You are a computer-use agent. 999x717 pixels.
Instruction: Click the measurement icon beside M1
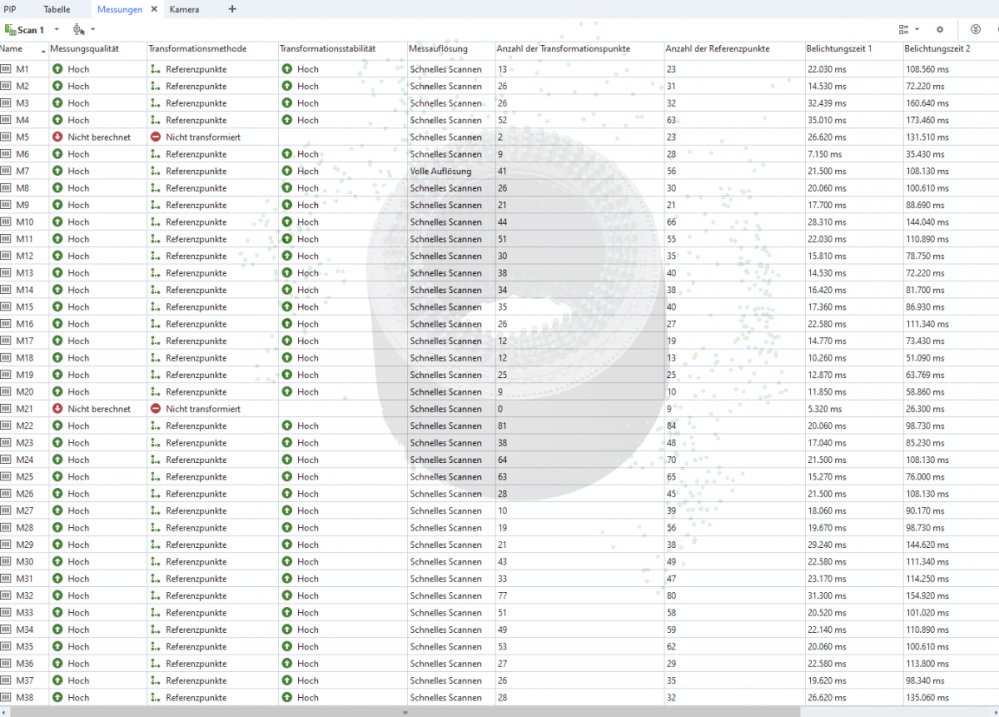click(x=6, y=69)
